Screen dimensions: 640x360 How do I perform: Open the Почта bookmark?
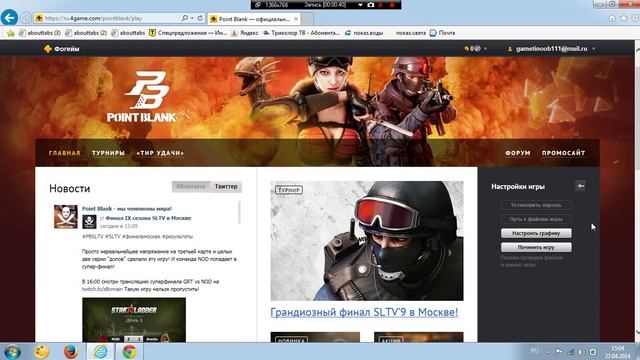(x=442, y=33)
